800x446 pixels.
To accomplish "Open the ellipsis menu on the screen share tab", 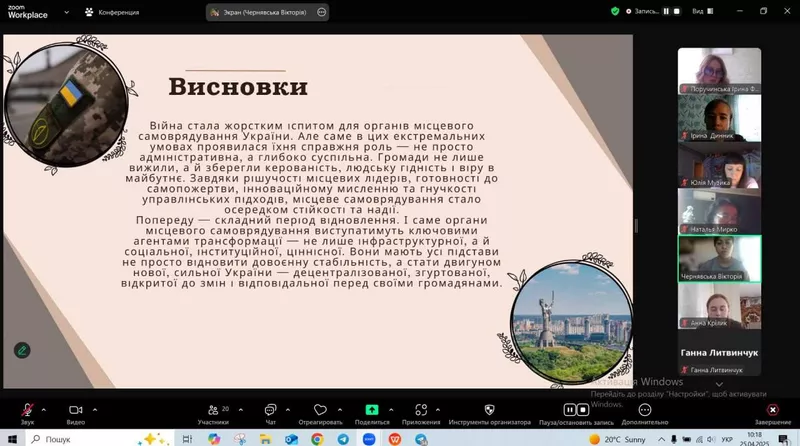I will click(x=321, y=12).
